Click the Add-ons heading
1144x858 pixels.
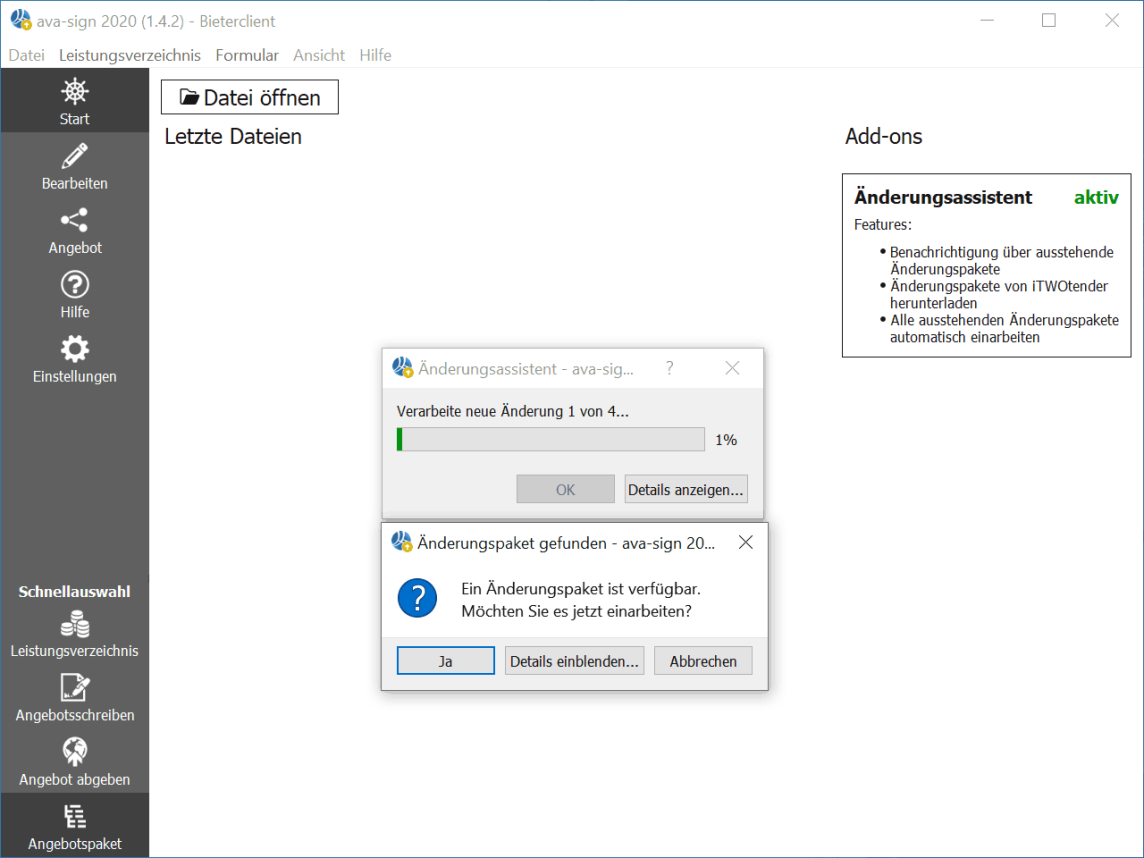(x=884, y=136)
